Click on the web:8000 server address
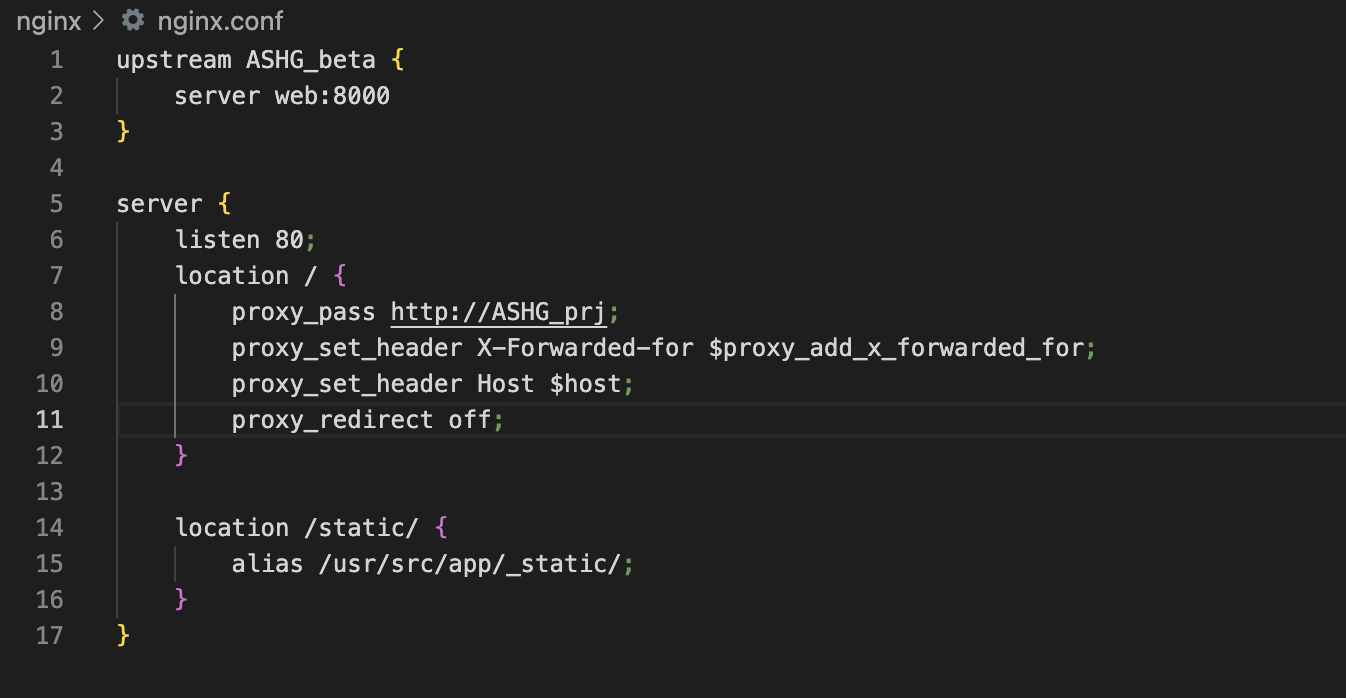The image size is (1346, 698). click(x=332, y=96)
